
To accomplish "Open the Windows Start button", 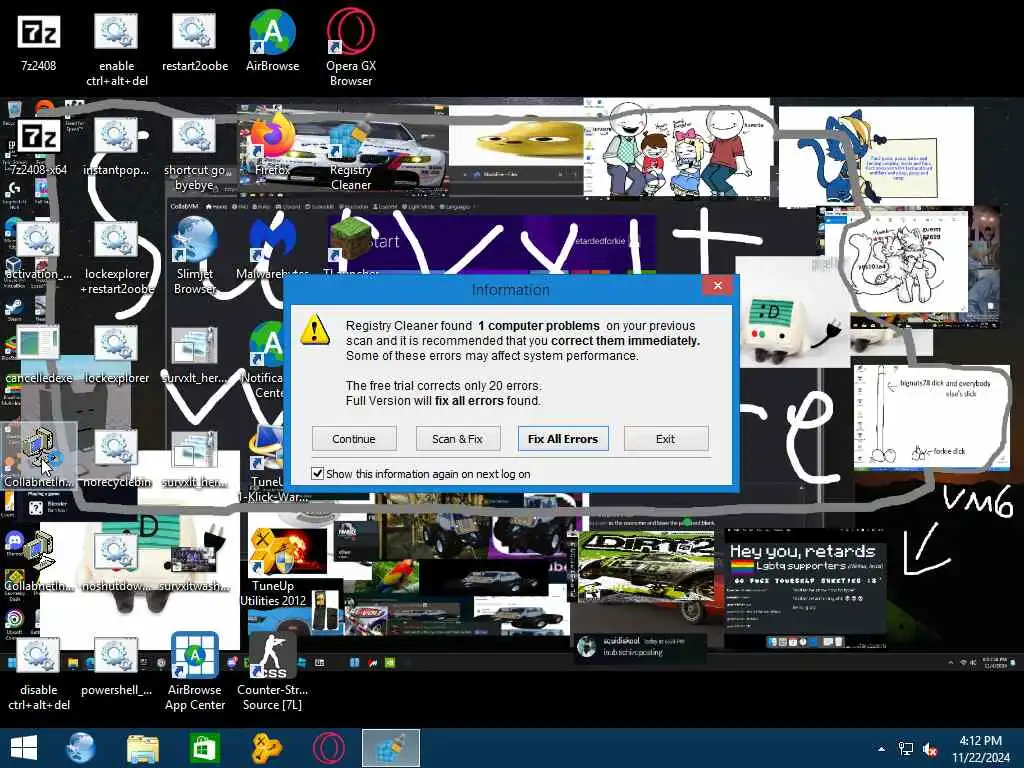I will click(24, 748).
